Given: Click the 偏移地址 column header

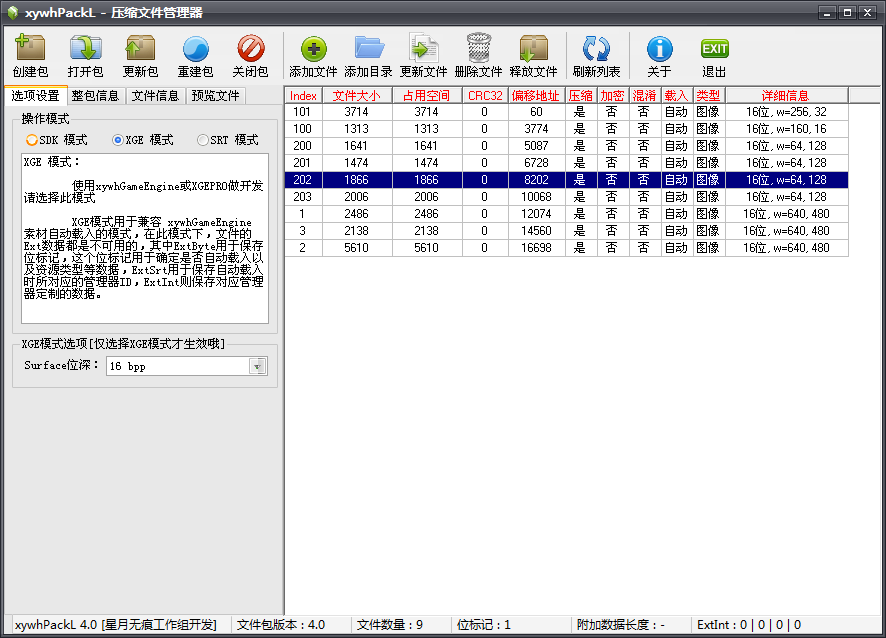Looking at the screenshot, I should 537,96.
